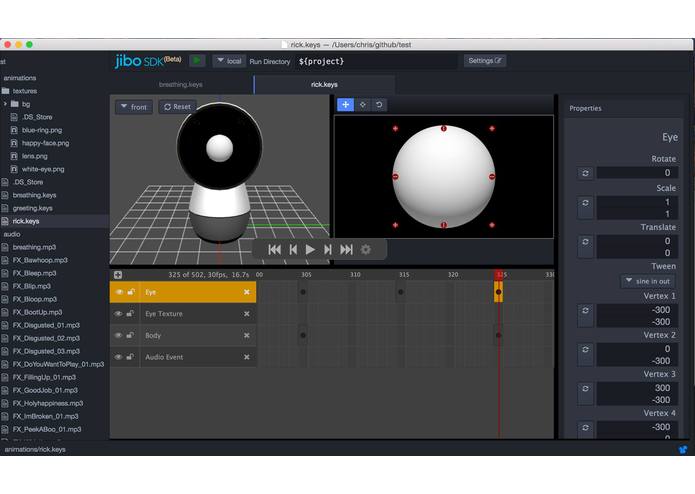Image resolution: width=695 pixels, height=494 pixels.
Task: Open the front camera view dropdown
Action: pos(134,107)
